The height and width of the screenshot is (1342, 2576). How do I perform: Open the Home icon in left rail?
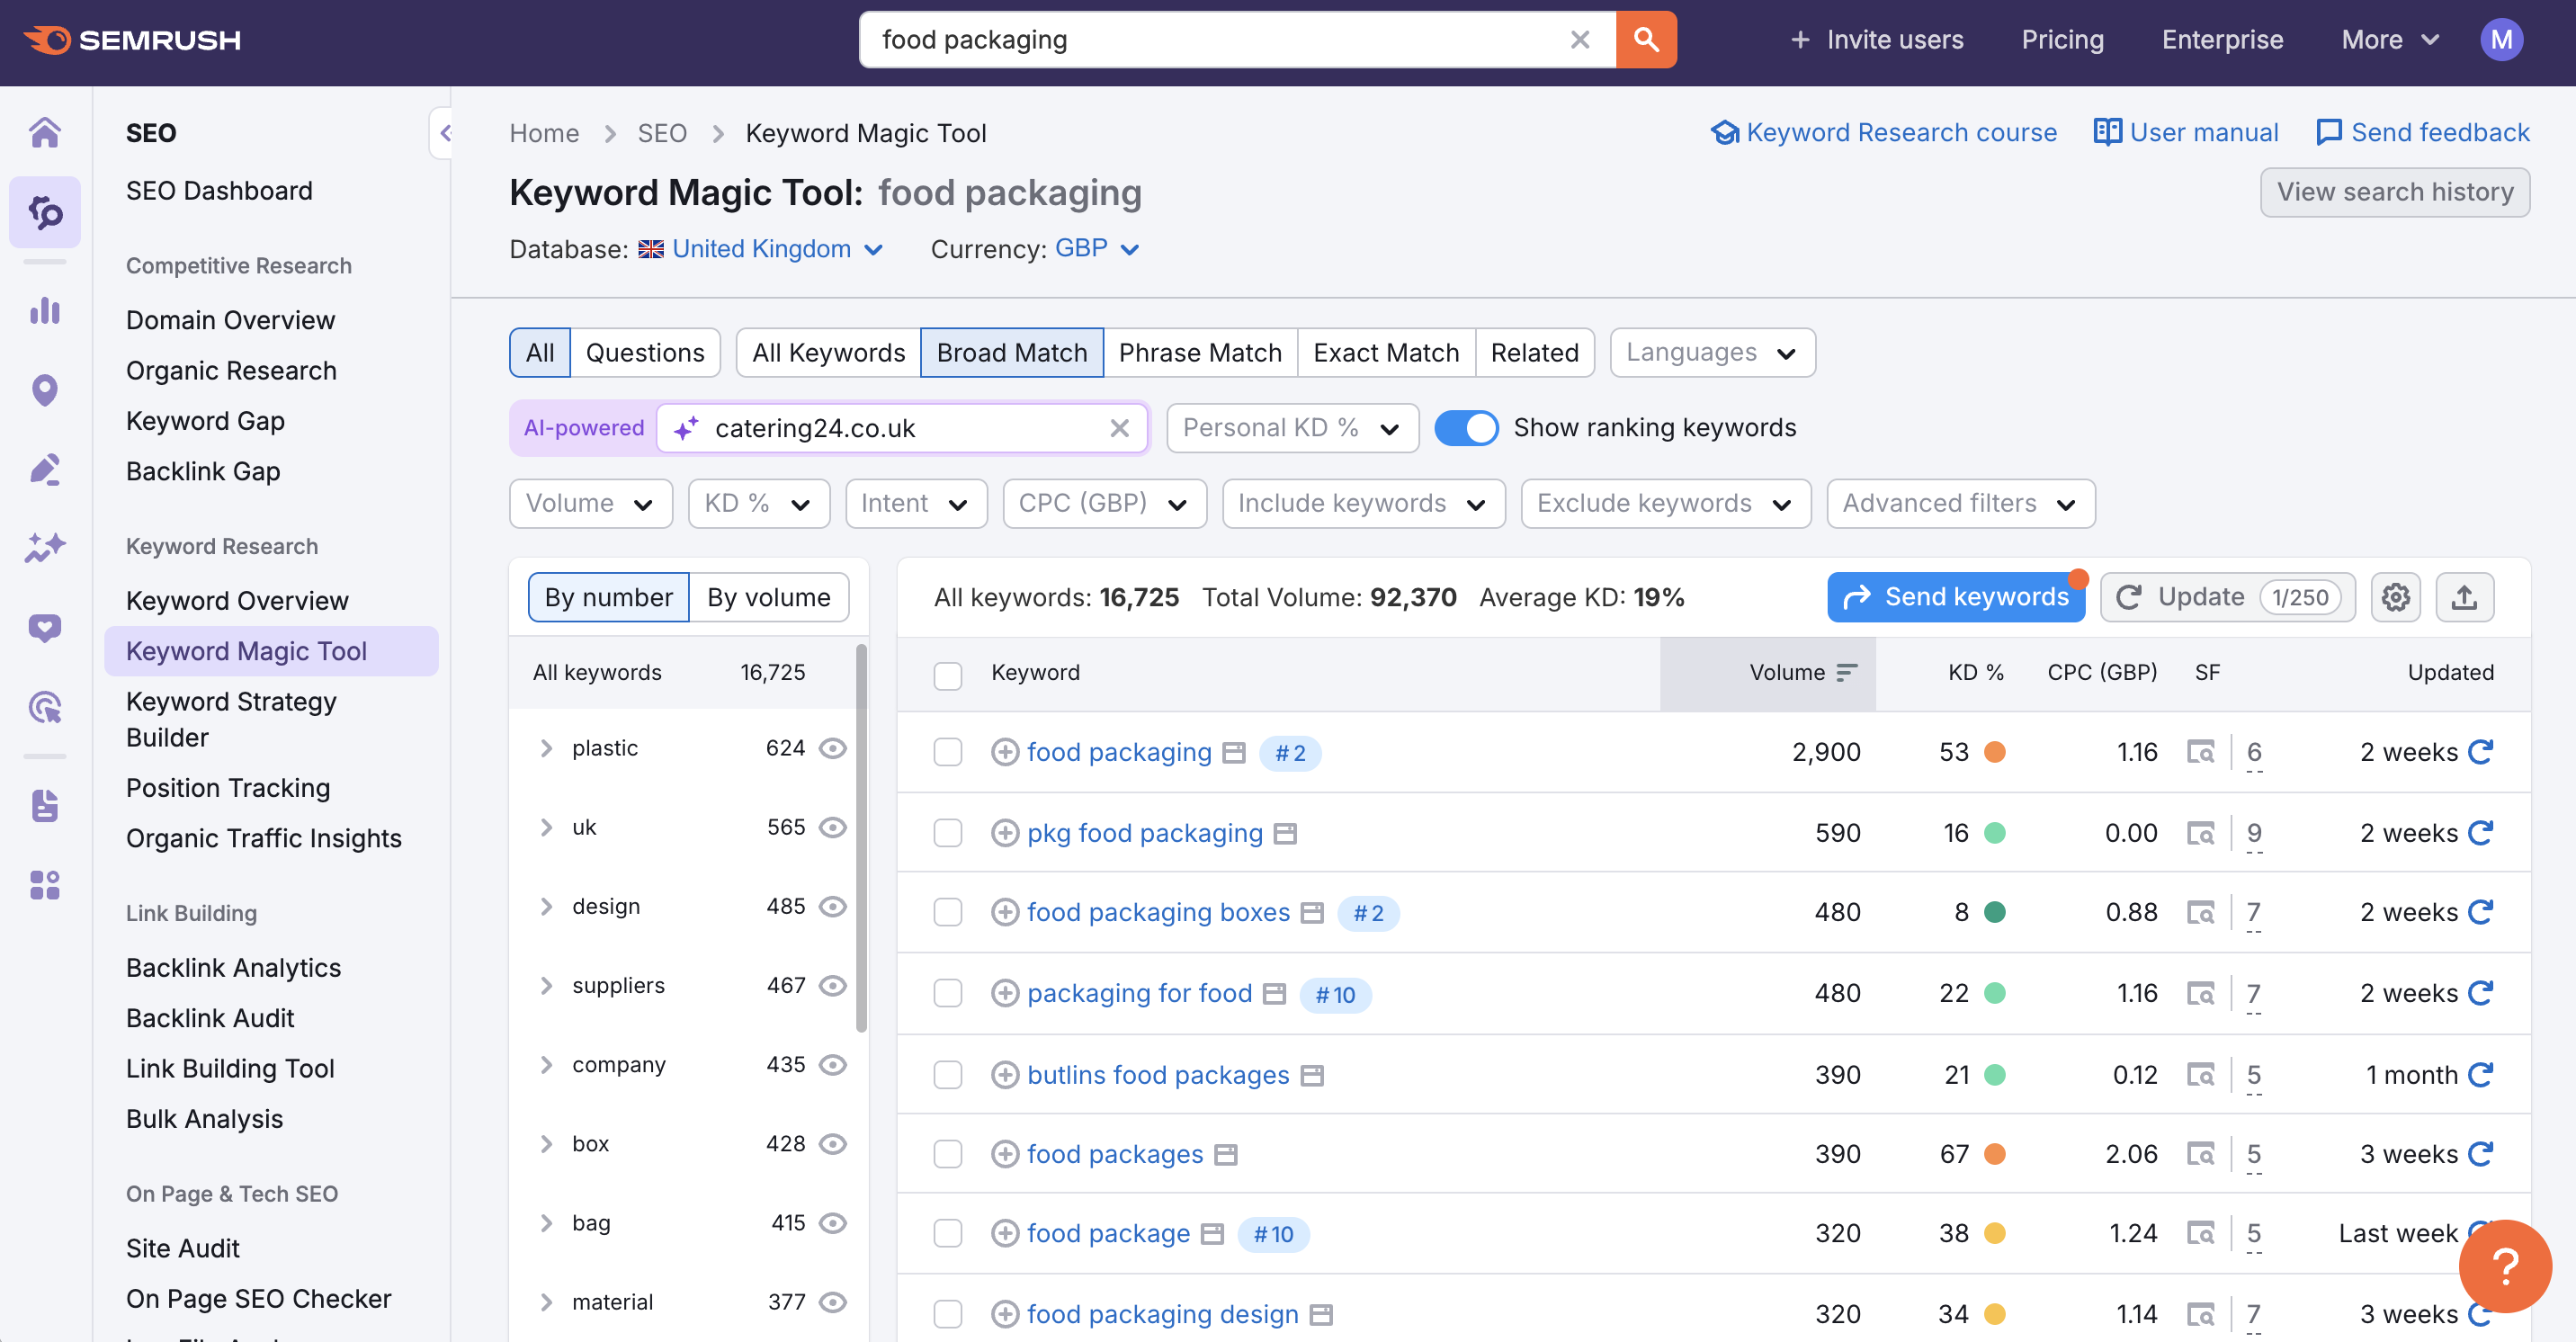[x=45, y=132]
